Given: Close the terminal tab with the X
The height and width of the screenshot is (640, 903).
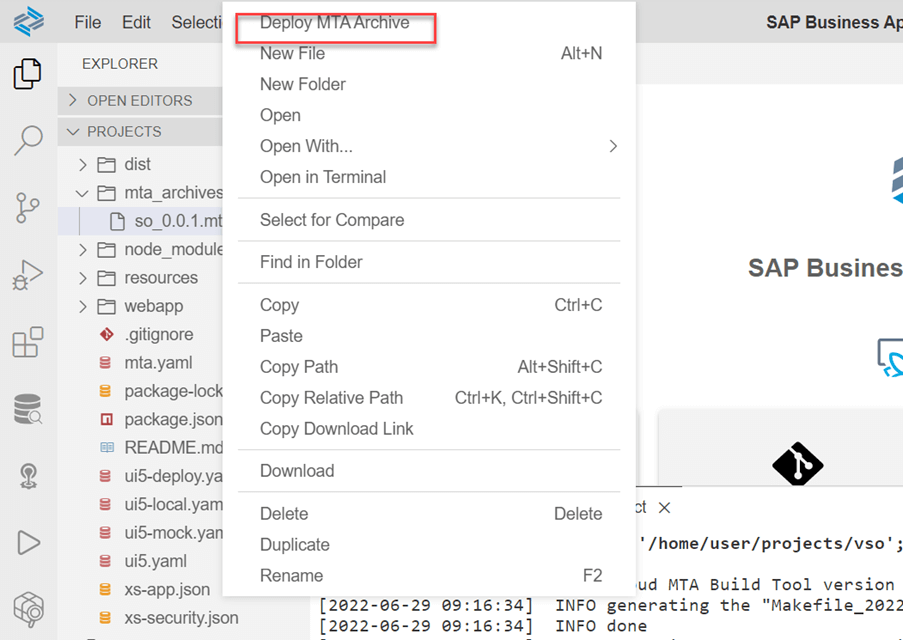Looking at the screenshot, I should [x=665, y=508].
